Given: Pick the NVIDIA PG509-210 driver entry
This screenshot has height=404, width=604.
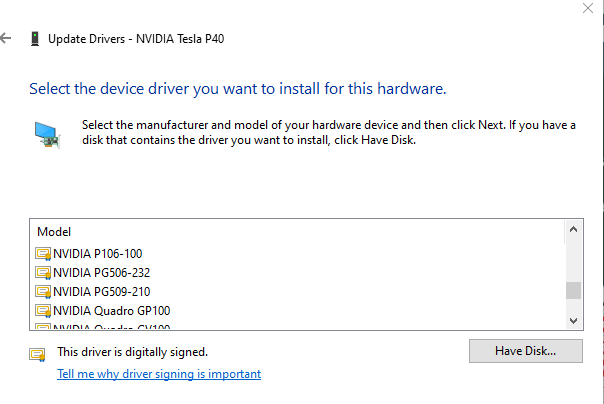Looking at the screenshot, I should click(x=101, y=292).
